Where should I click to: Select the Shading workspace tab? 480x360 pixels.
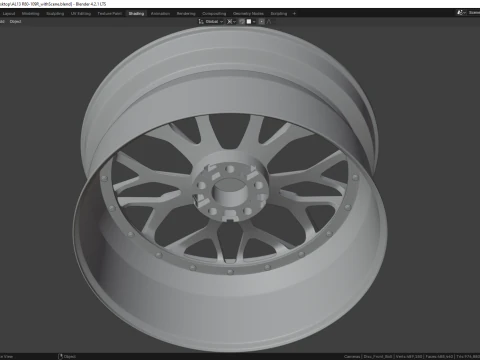coord(136,14)
